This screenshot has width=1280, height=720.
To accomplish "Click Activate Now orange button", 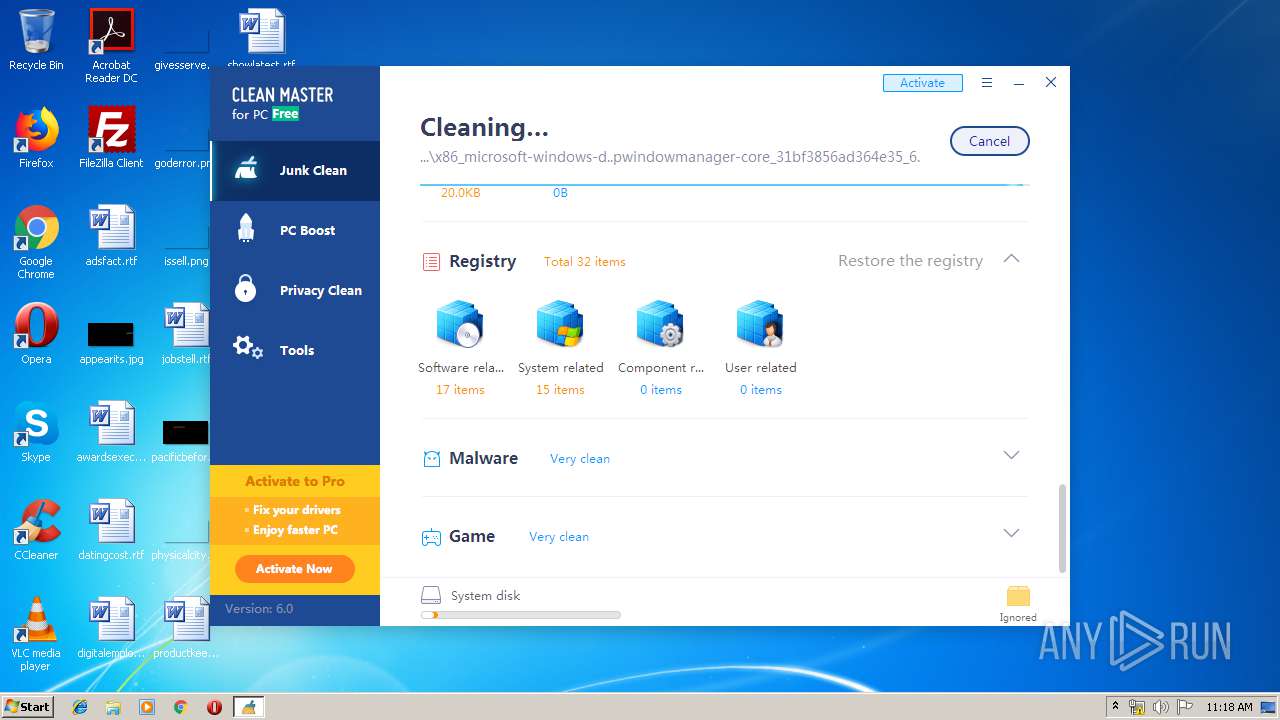I will pos(294,569).
